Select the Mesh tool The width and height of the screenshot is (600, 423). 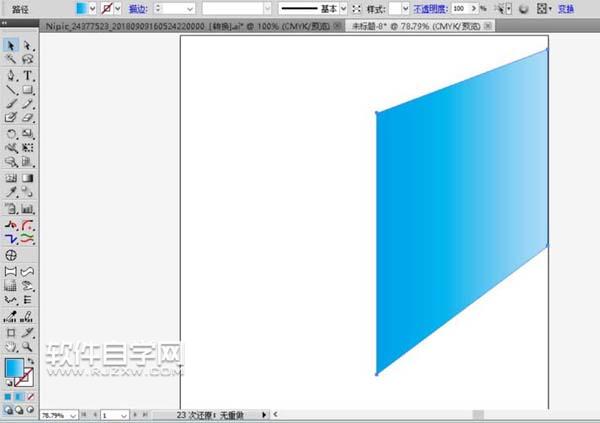coord(11,178)
